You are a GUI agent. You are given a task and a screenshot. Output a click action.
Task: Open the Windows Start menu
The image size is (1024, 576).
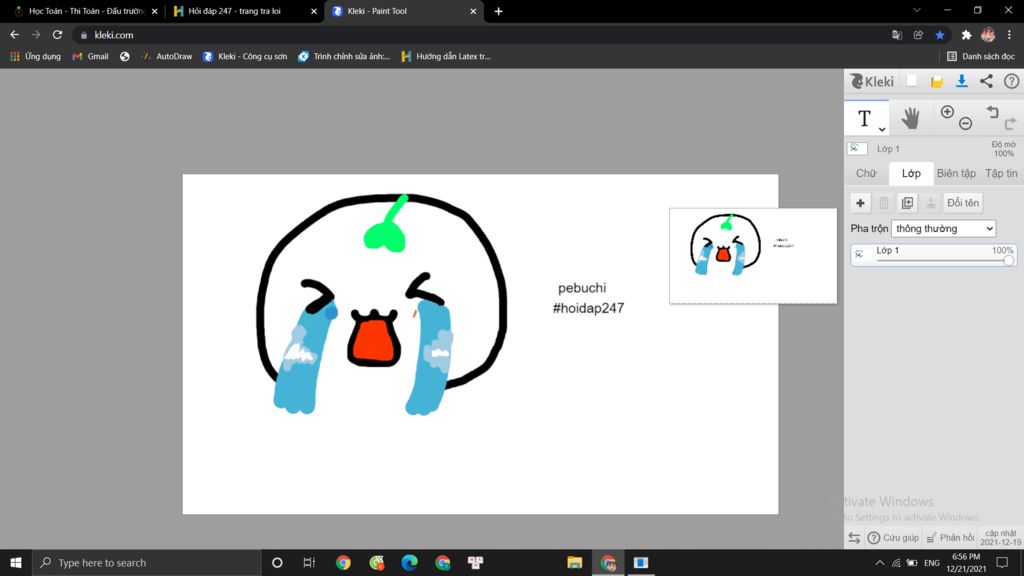coord(16,562)
